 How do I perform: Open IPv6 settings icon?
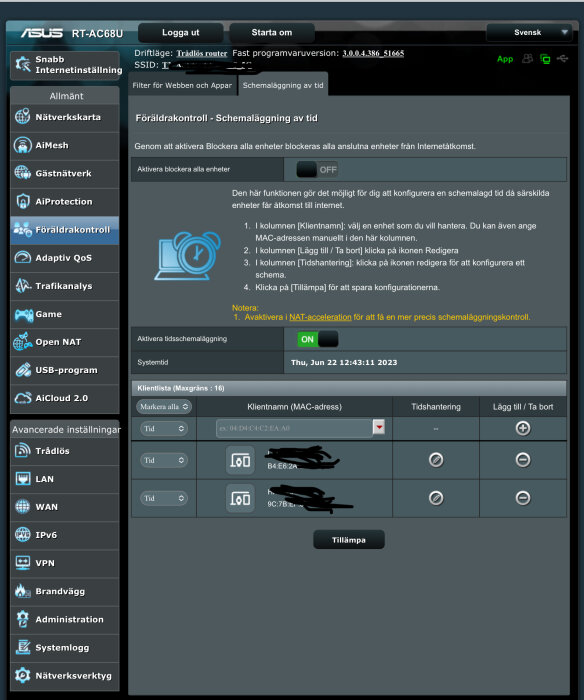point(22,535)
